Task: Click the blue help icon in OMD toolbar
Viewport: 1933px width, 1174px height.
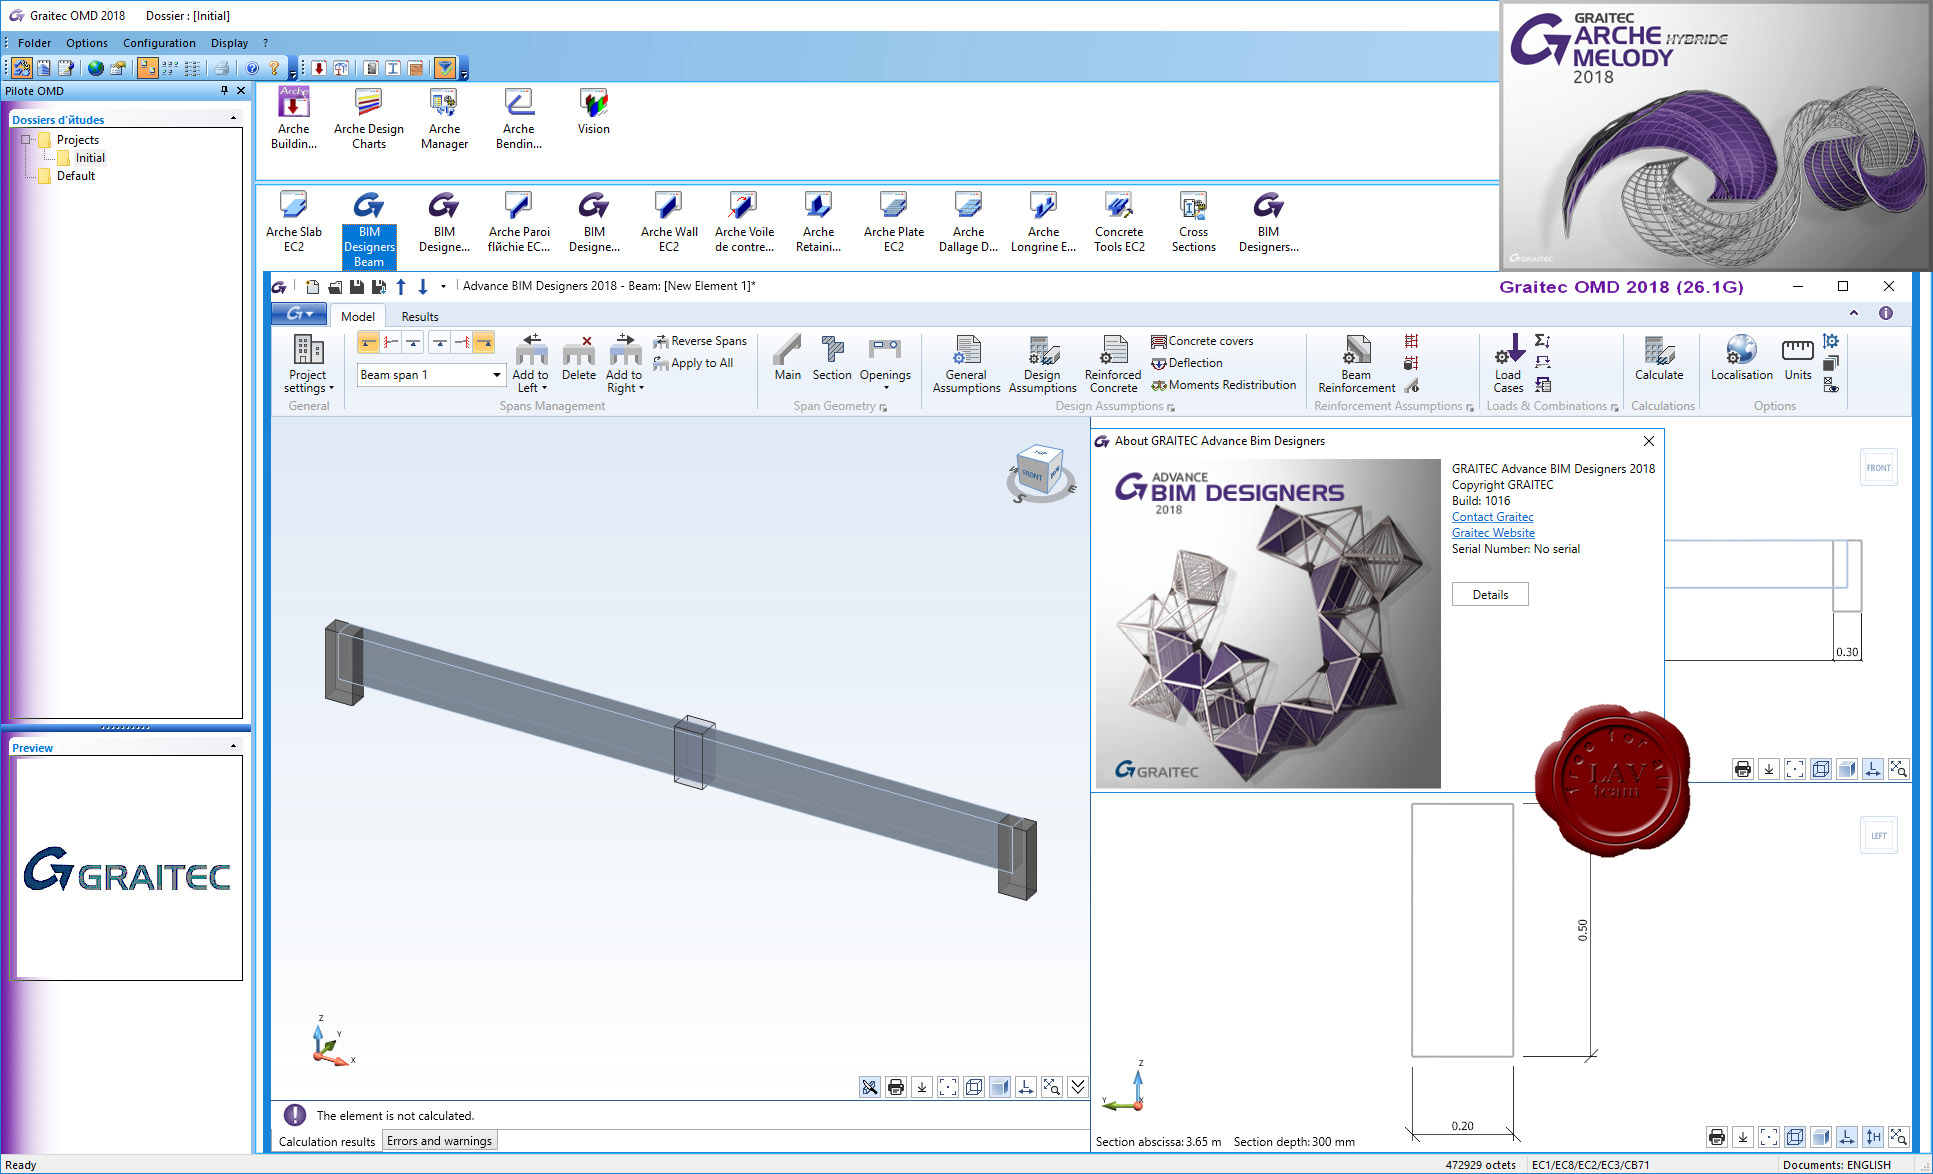Action: coord(252,68)
